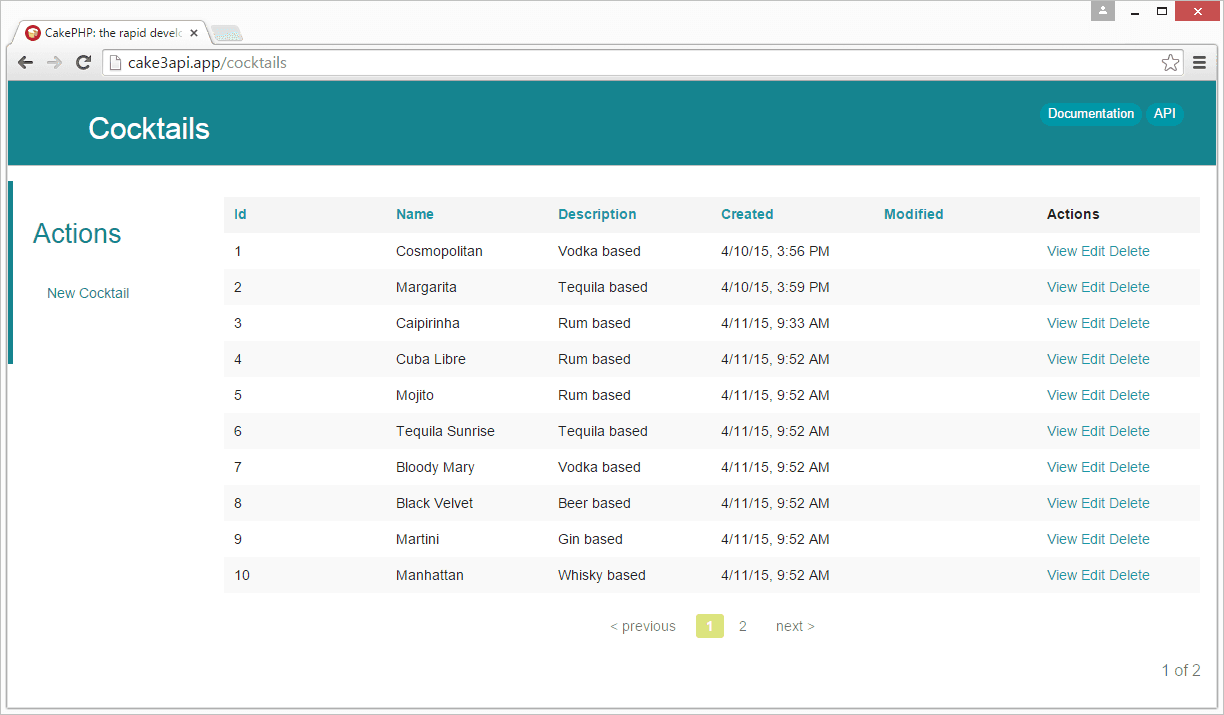Click the browser back arrow
The width and height of the screenshot is (1224, 715).
(x=26, y=63)
